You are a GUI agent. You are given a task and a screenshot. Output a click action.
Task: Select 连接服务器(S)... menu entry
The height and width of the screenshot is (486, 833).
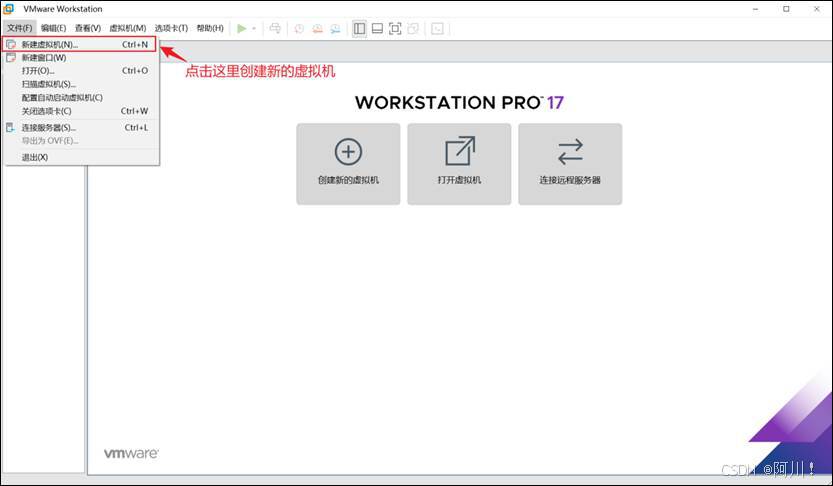(x=80, y=127)
